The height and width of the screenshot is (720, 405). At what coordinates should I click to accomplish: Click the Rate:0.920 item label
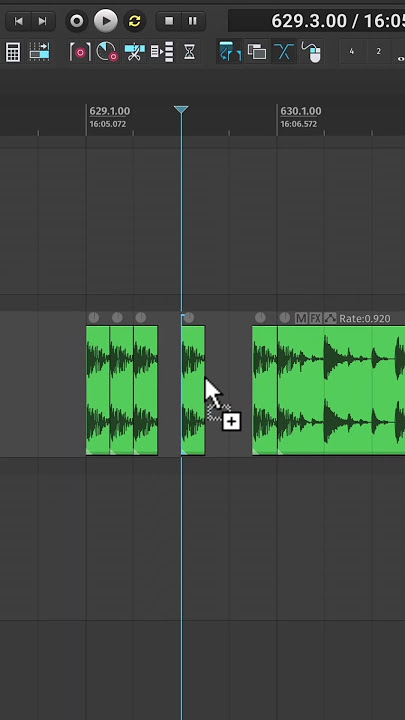tap(365, 319)
